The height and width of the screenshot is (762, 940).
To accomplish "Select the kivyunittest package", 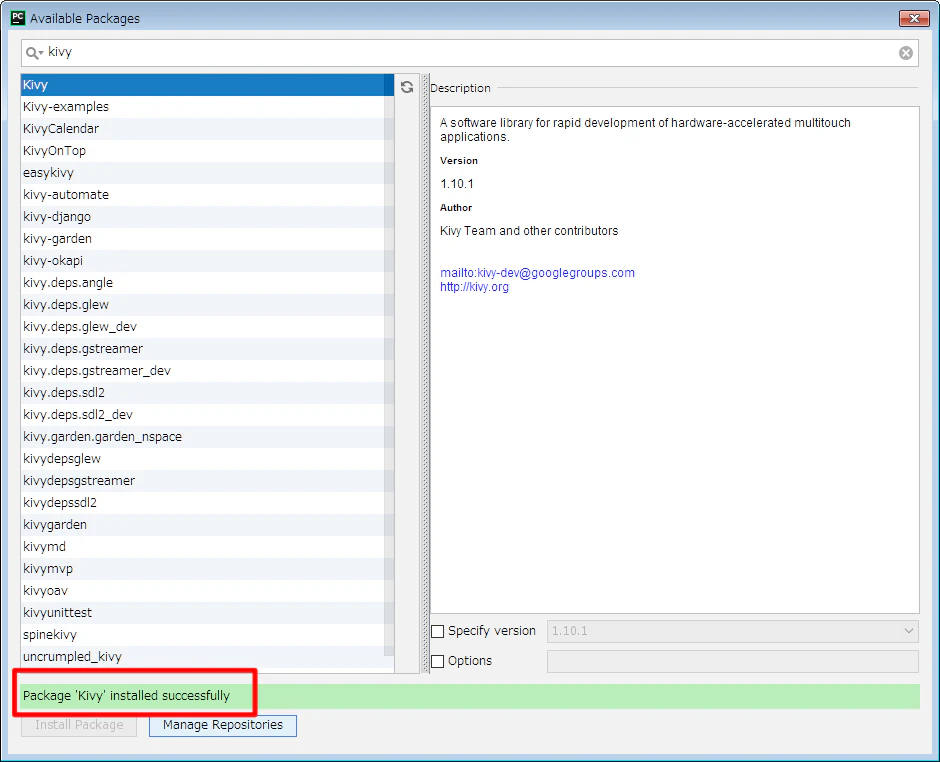I will [x=207, y=613].
